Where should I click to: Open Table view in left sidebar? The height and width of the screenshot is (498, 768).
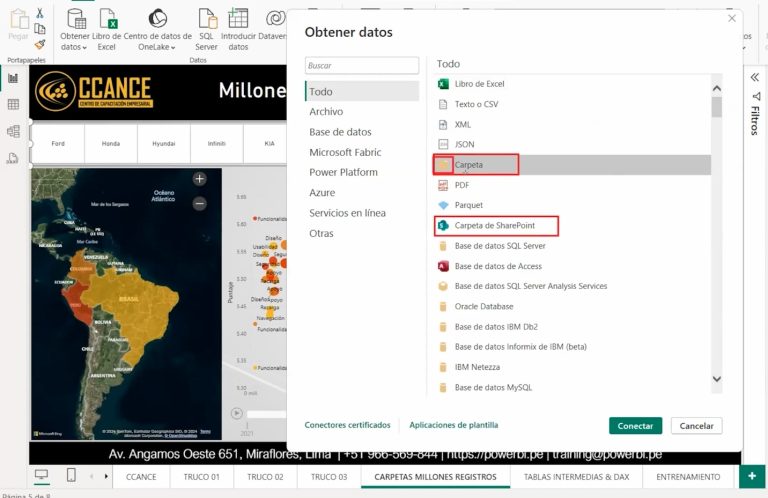click(x=13, y=104)
